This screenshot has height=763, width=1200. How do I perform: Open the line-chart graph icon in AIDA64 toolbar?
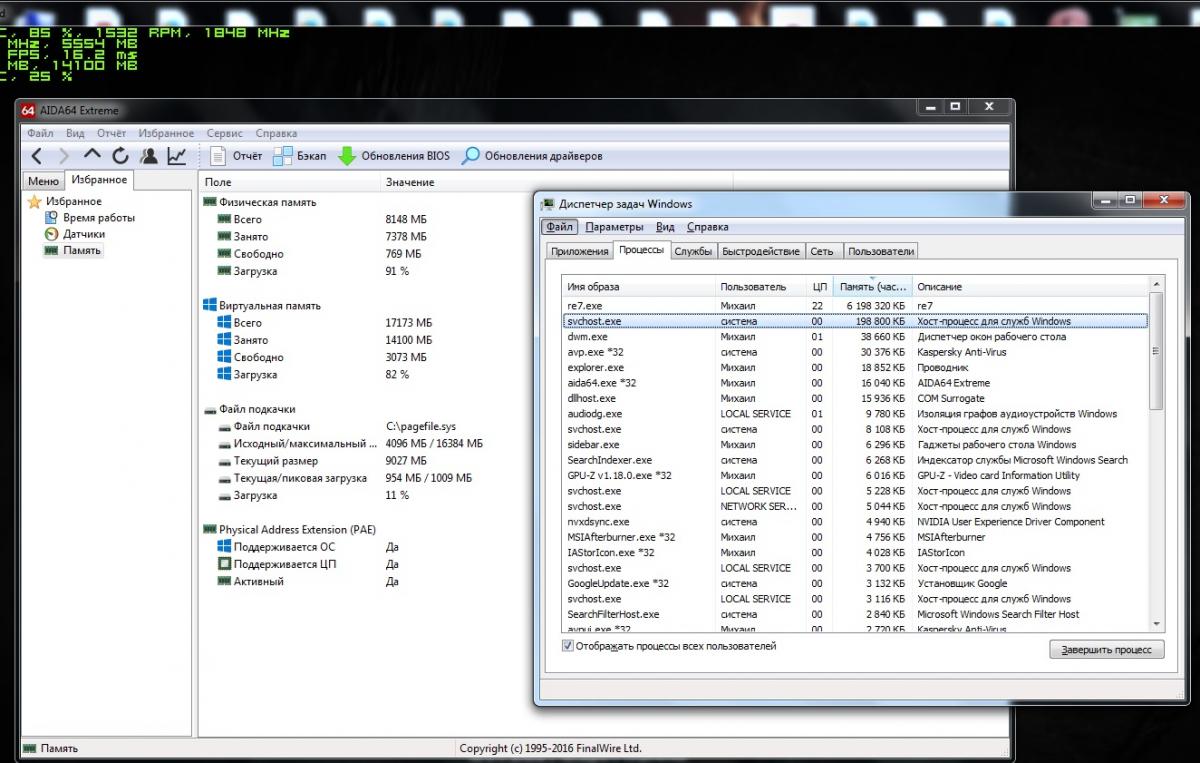point(177,156)
